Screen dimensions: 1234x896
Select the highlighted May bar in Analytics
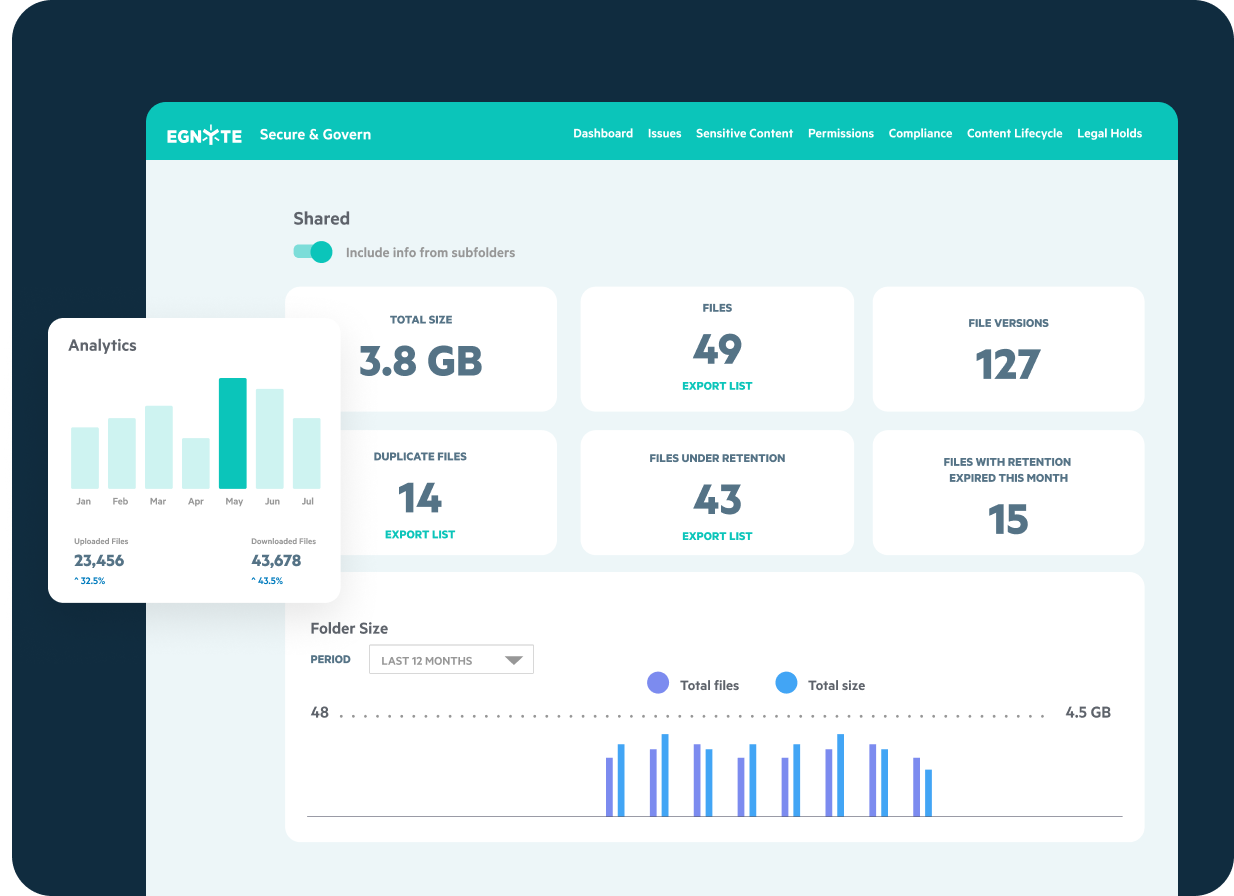pos(233,433)
